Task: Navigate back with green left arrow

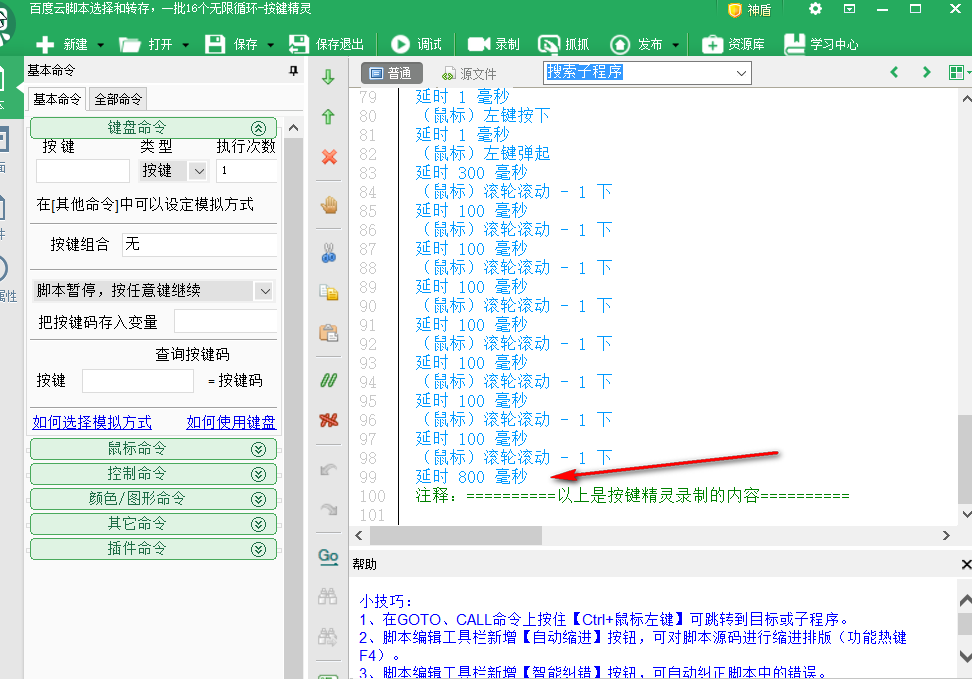Action: point(894,72)
